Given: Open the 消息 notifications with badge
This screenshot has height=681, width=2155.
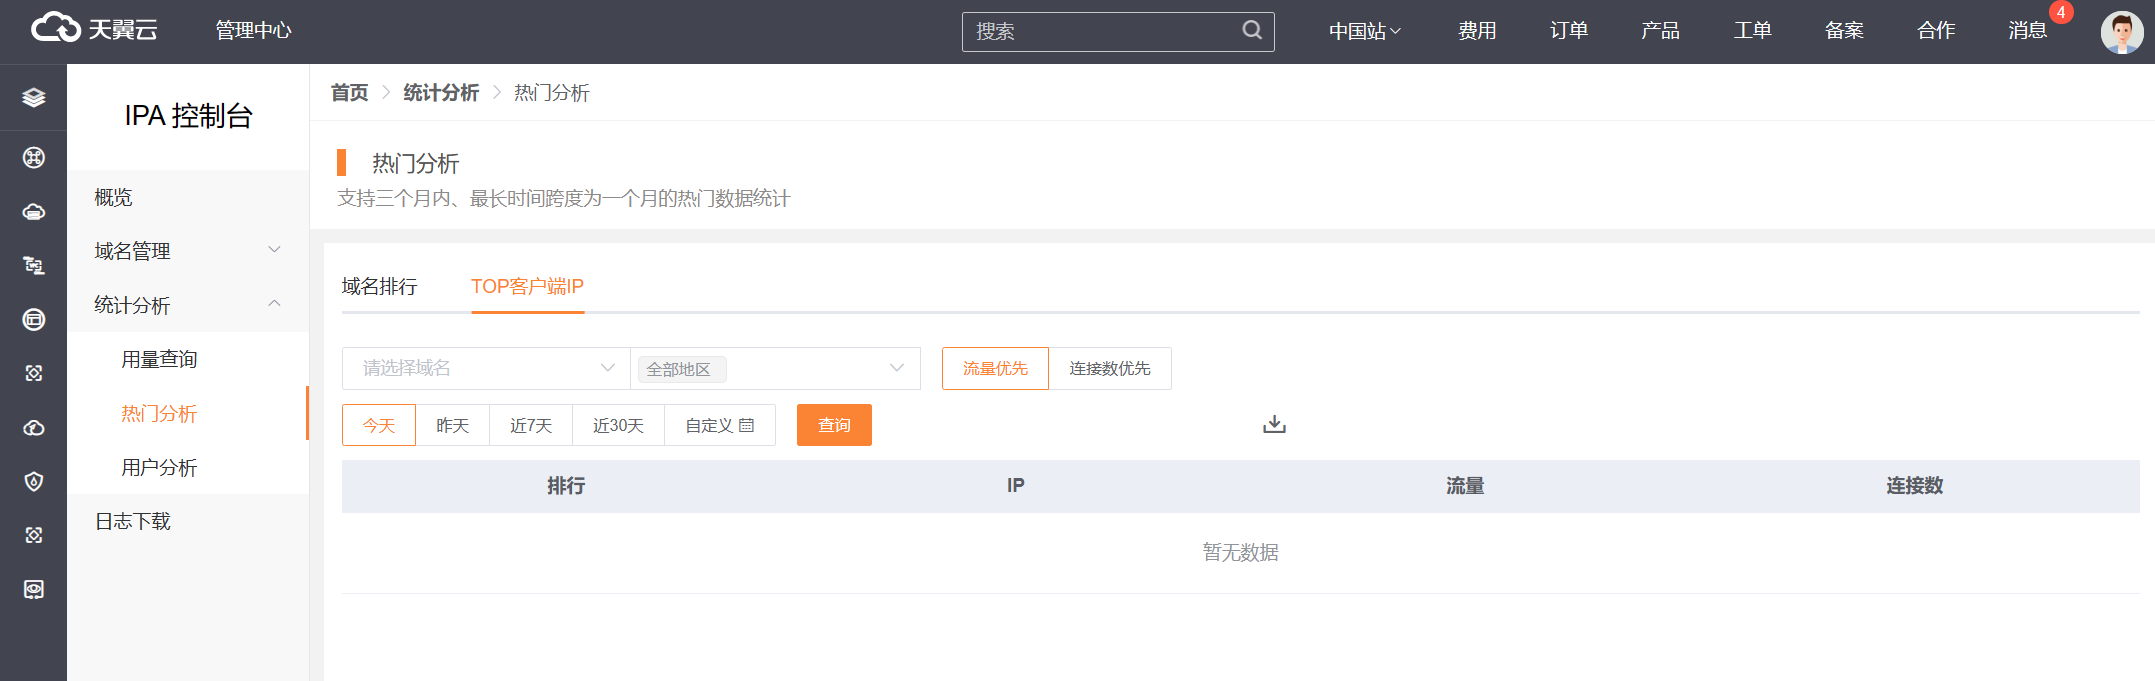Looking at the screenshot, I should [2027, 31].
